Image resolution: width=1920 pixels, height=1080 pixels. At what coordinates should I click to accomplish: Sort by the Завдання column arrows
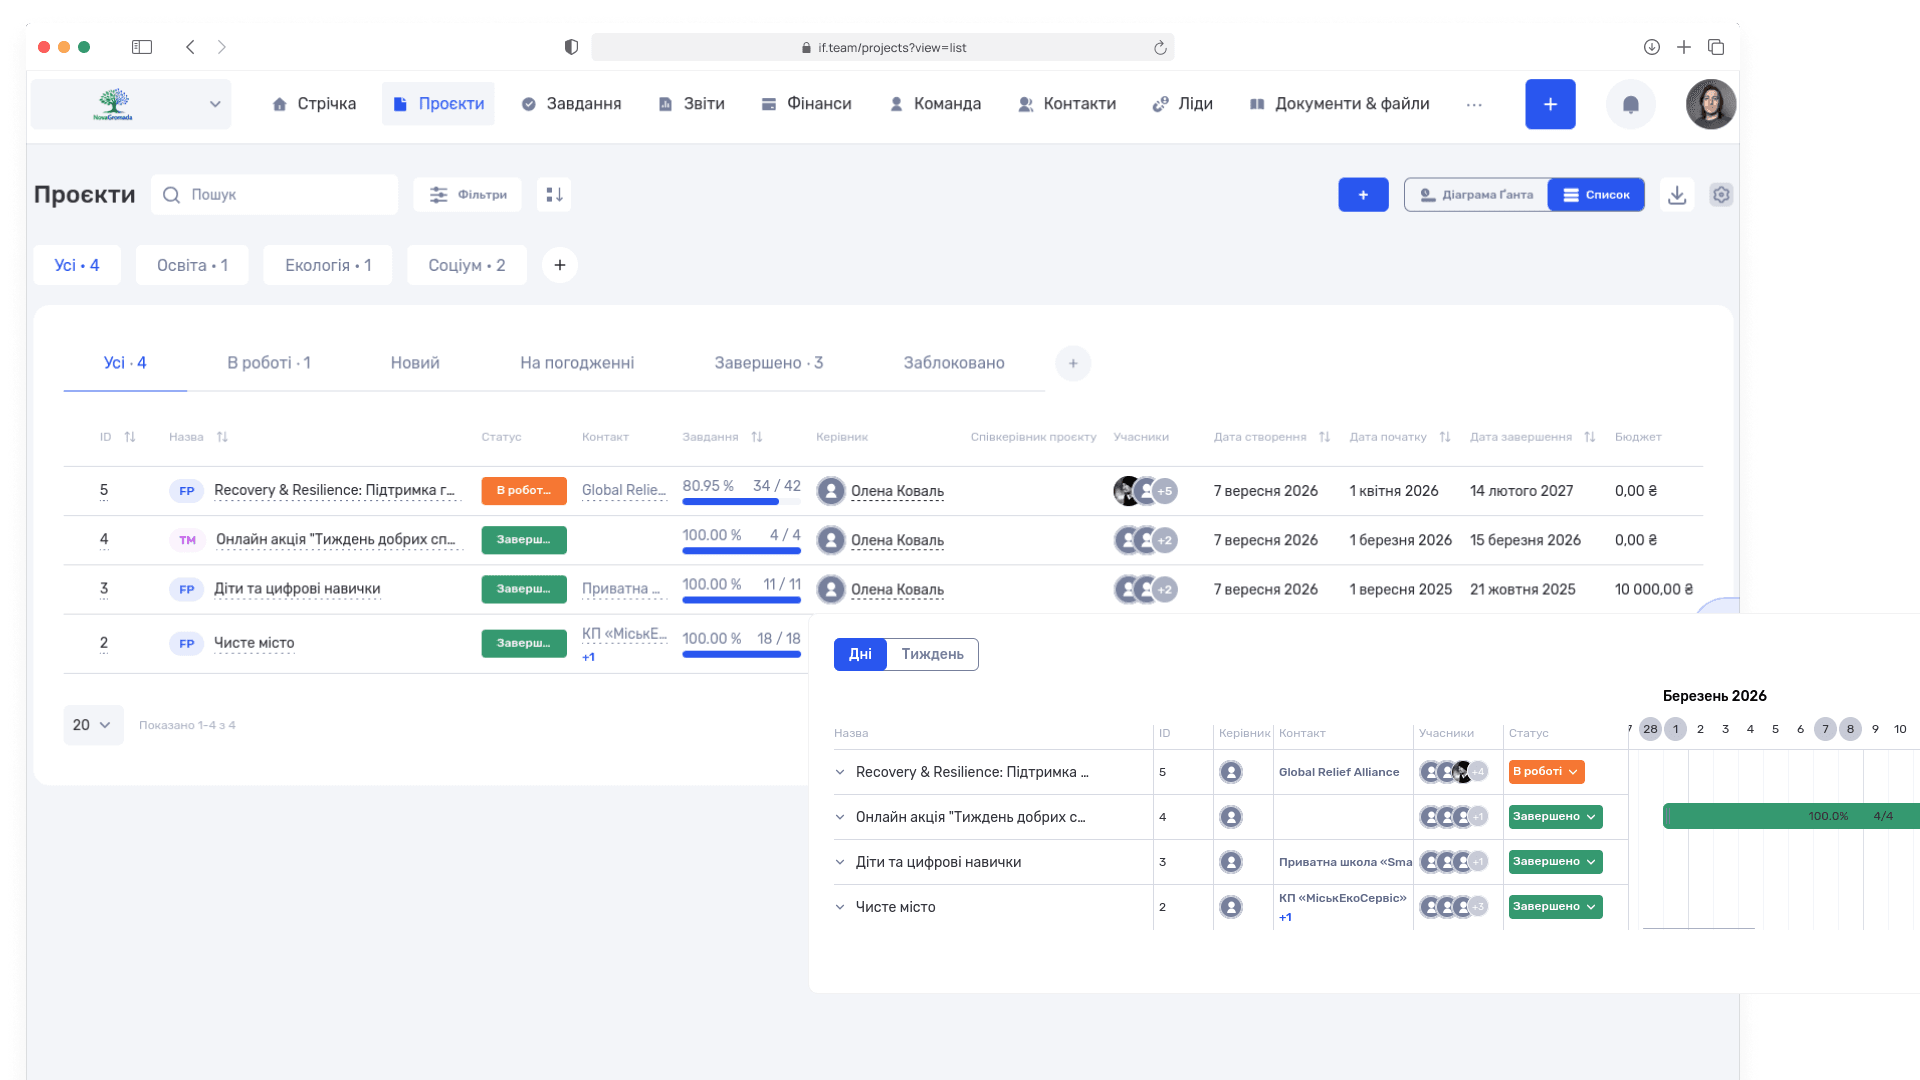pos(757,437)
